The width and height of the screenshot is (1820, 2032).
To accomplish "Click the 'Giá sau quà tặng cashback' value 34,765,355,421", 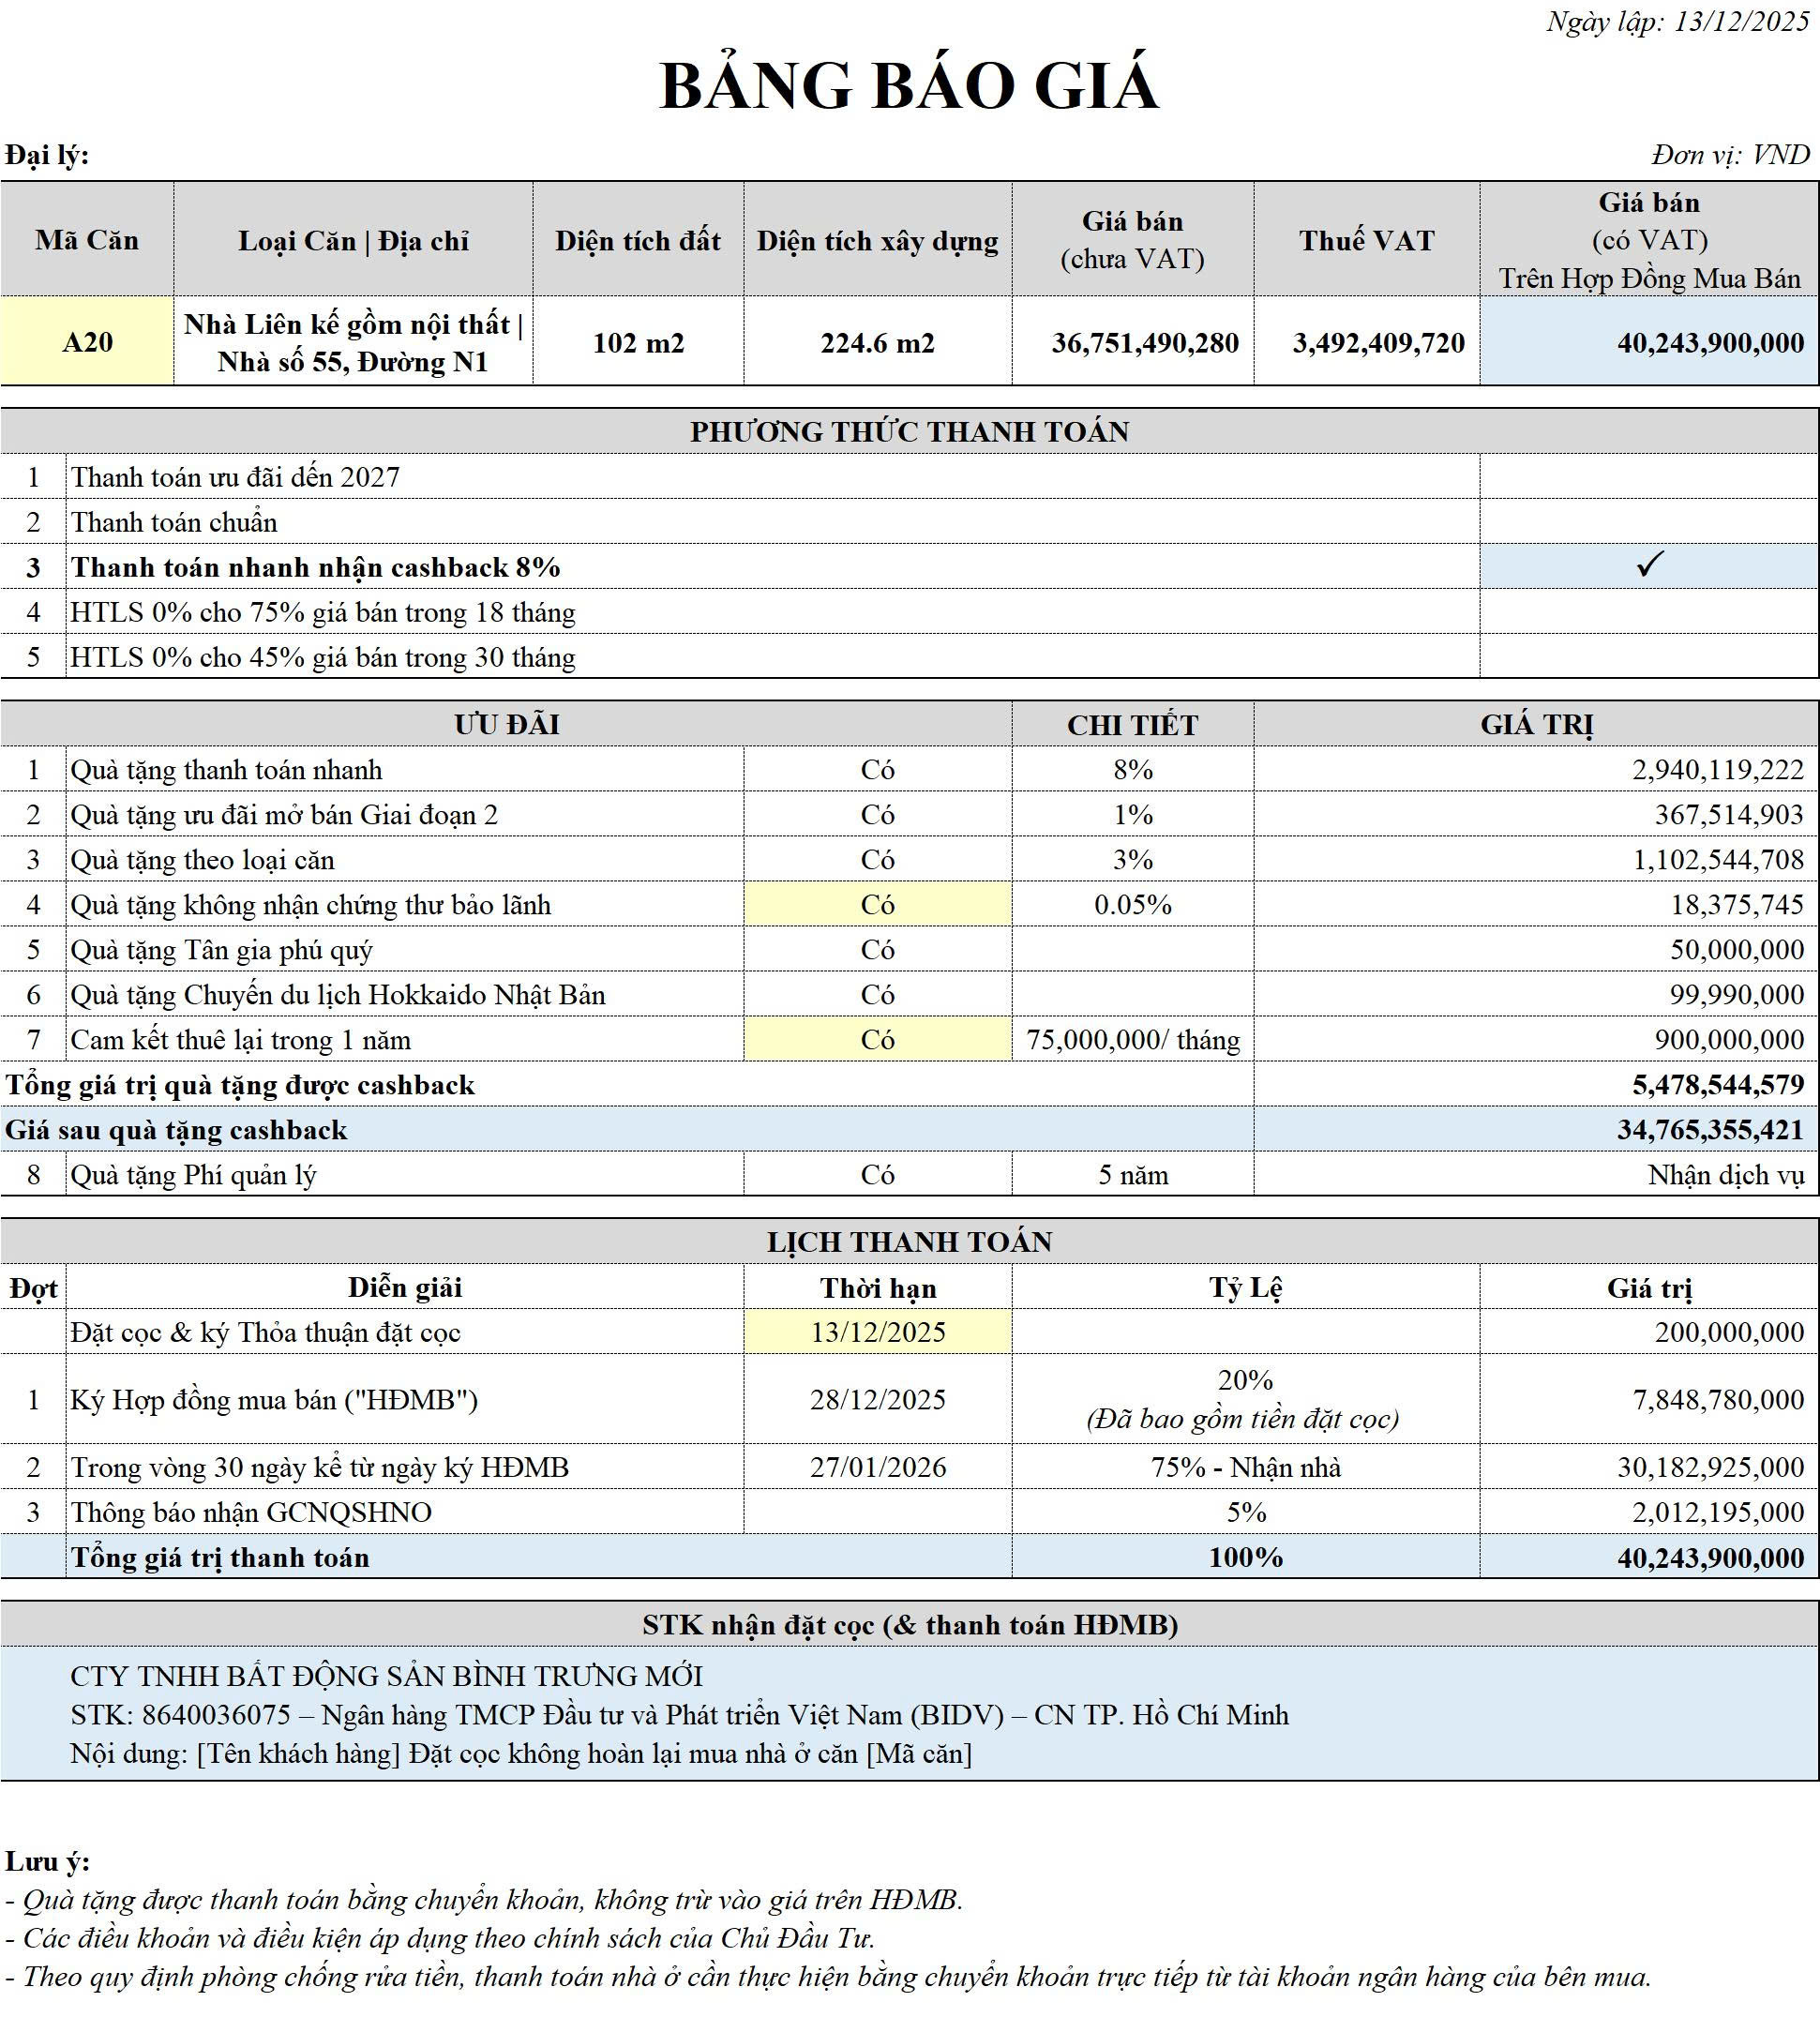I will 1709,1130.
